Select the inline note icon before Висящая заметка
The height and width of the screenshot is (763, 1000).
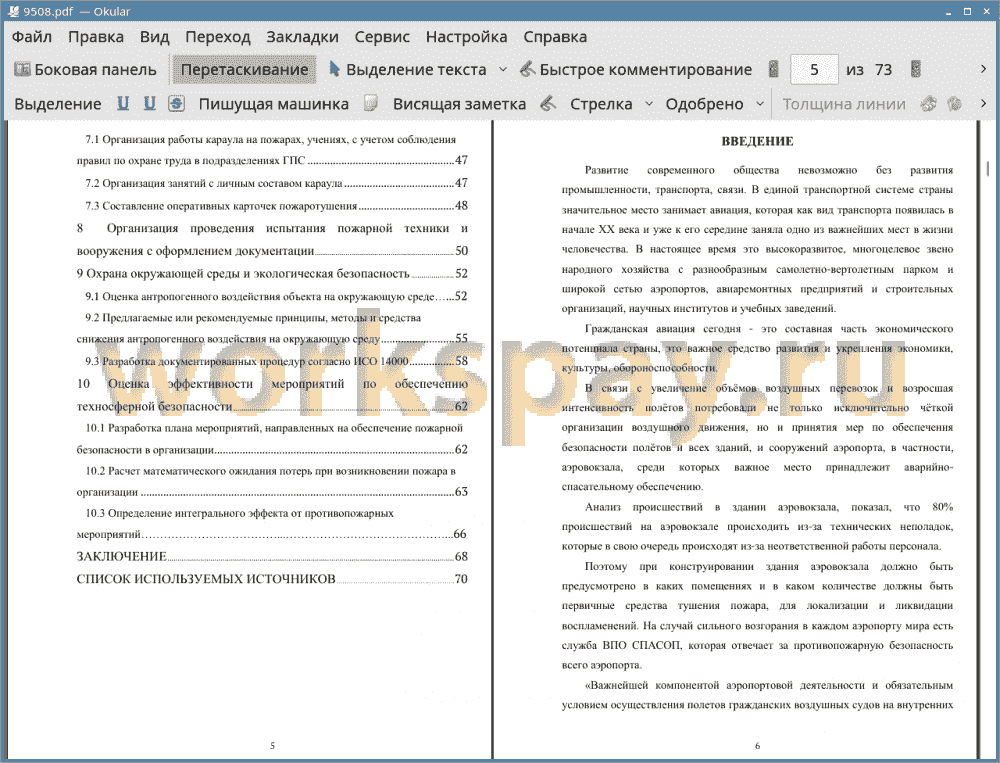click(x=371, y=103)
